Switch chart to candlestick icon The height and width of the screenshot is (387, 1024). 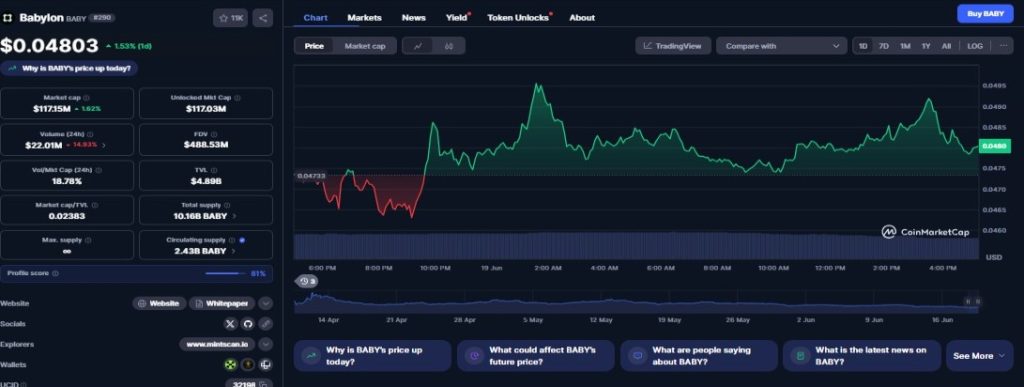pyautogui.click(x=449, y=46)
